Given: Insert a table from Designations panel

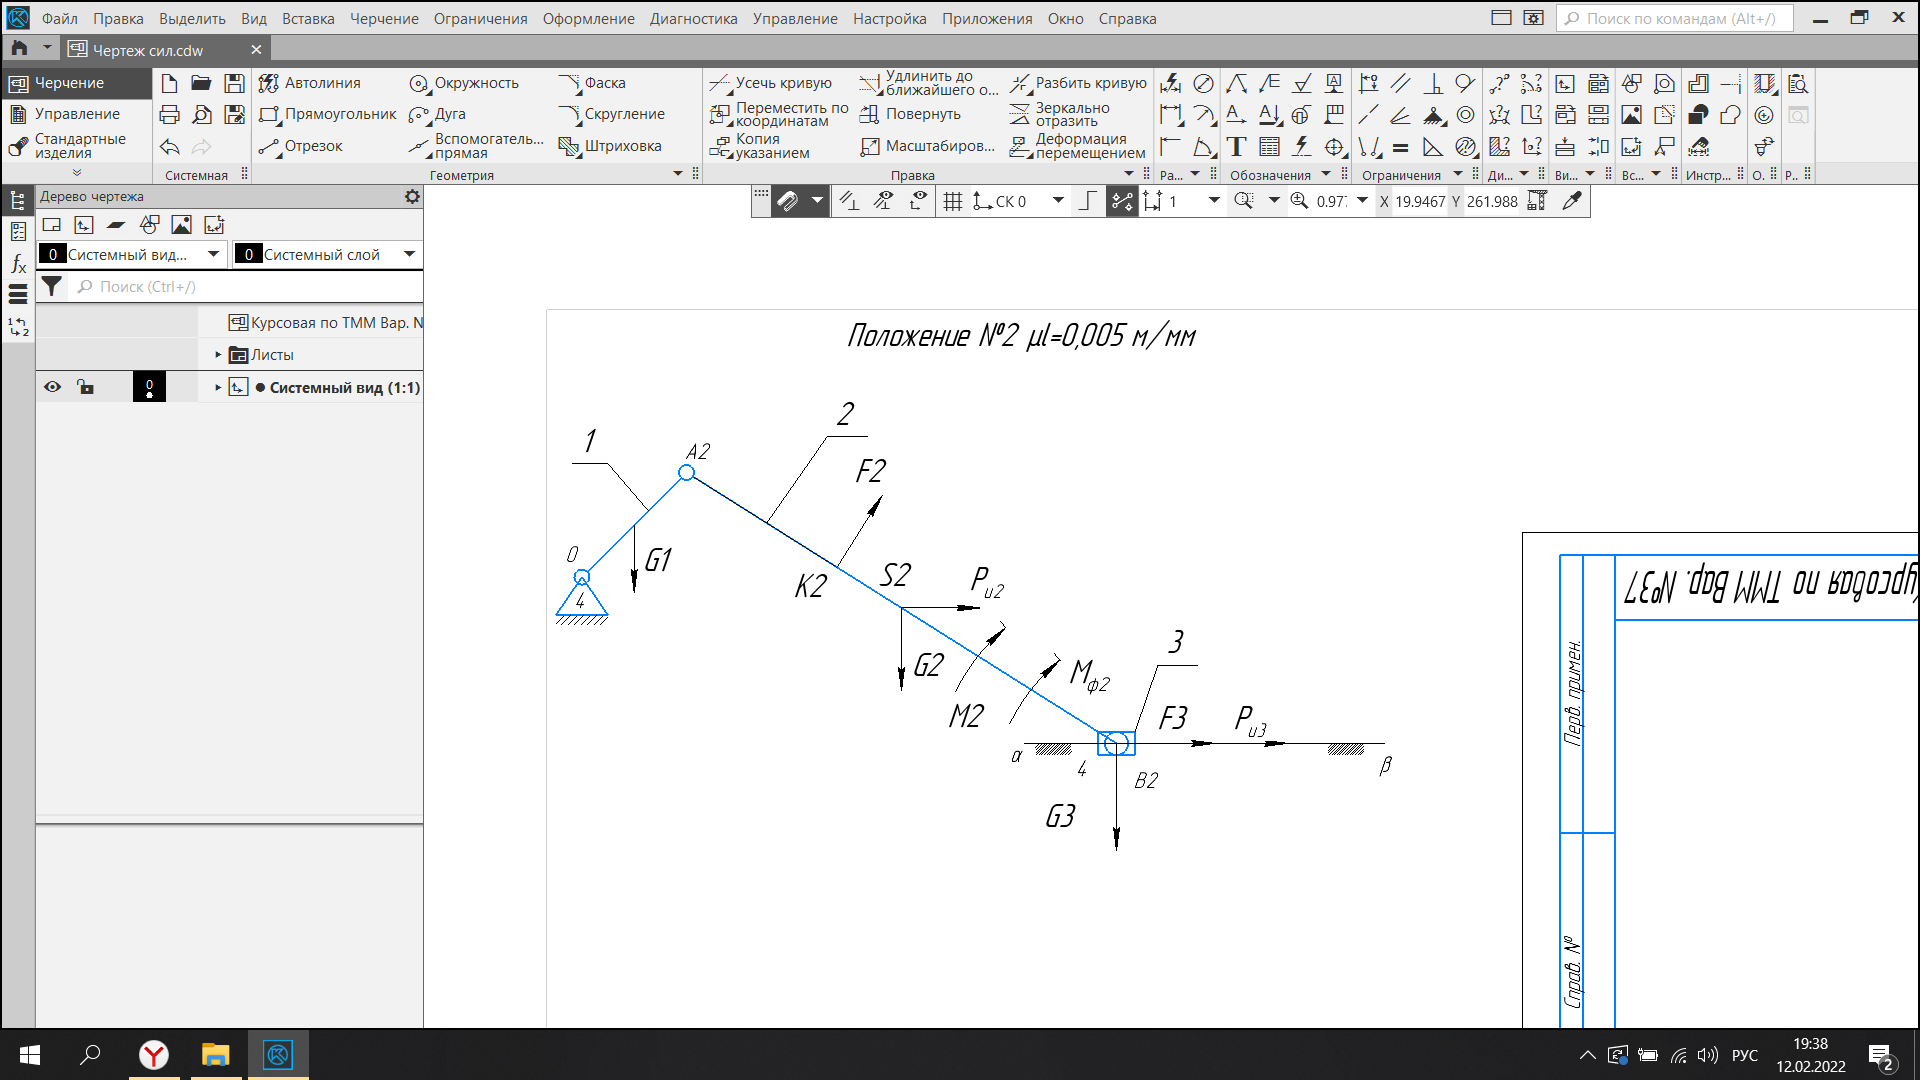Looking at the screenshot, I should point(1269,147).
